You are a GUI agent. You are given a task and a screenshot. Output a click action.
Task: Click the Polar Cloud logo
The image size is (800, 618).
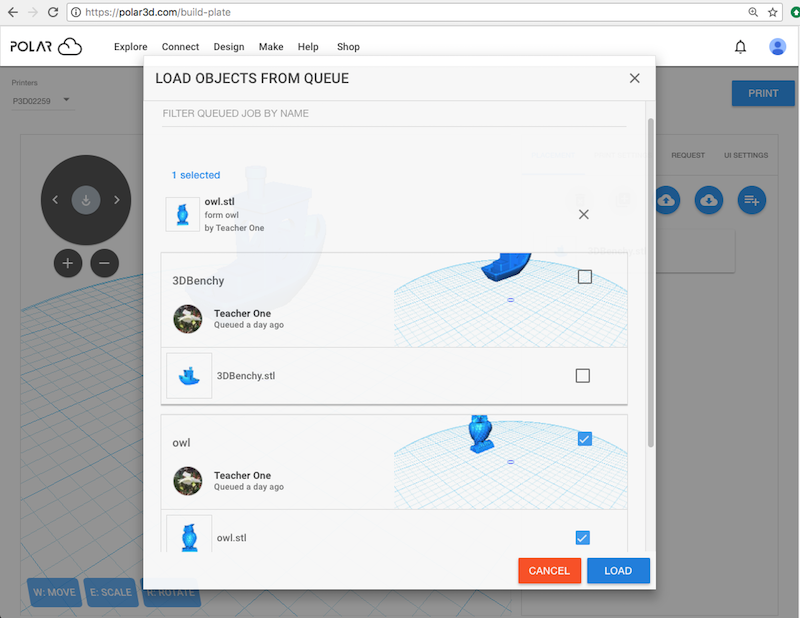[x=46, y=46]
